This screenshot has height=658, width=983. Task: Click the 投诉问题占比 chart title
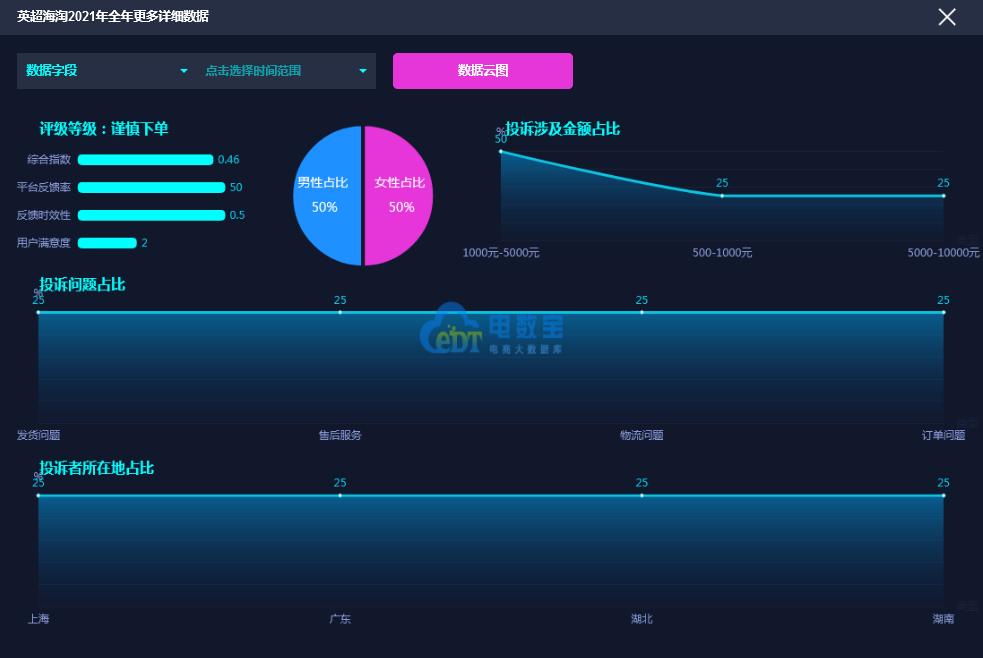coord(82,285)
